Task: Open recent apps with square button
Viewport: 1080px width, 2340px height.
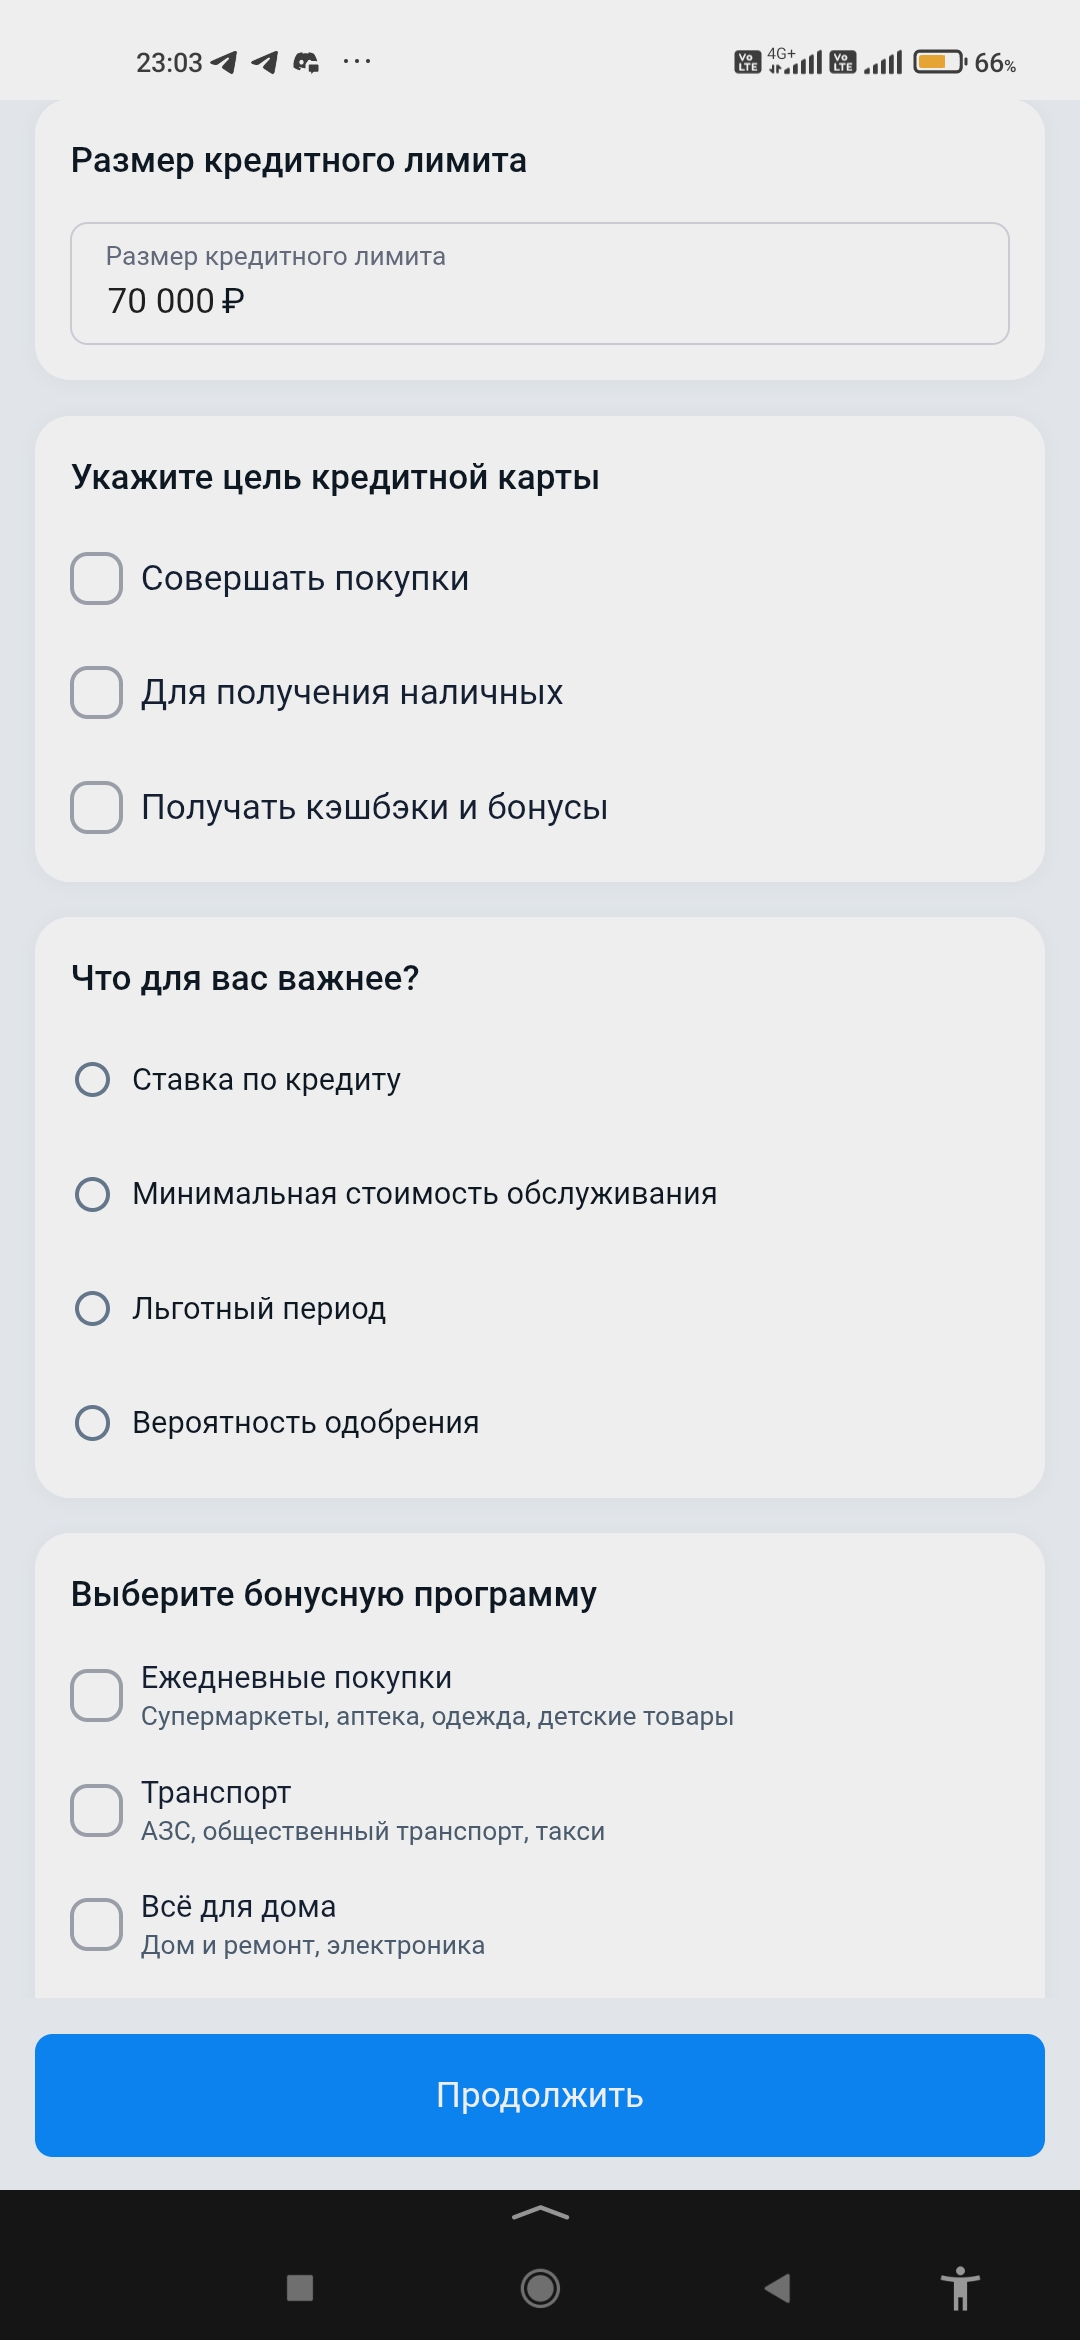Action: point(300,2288)
